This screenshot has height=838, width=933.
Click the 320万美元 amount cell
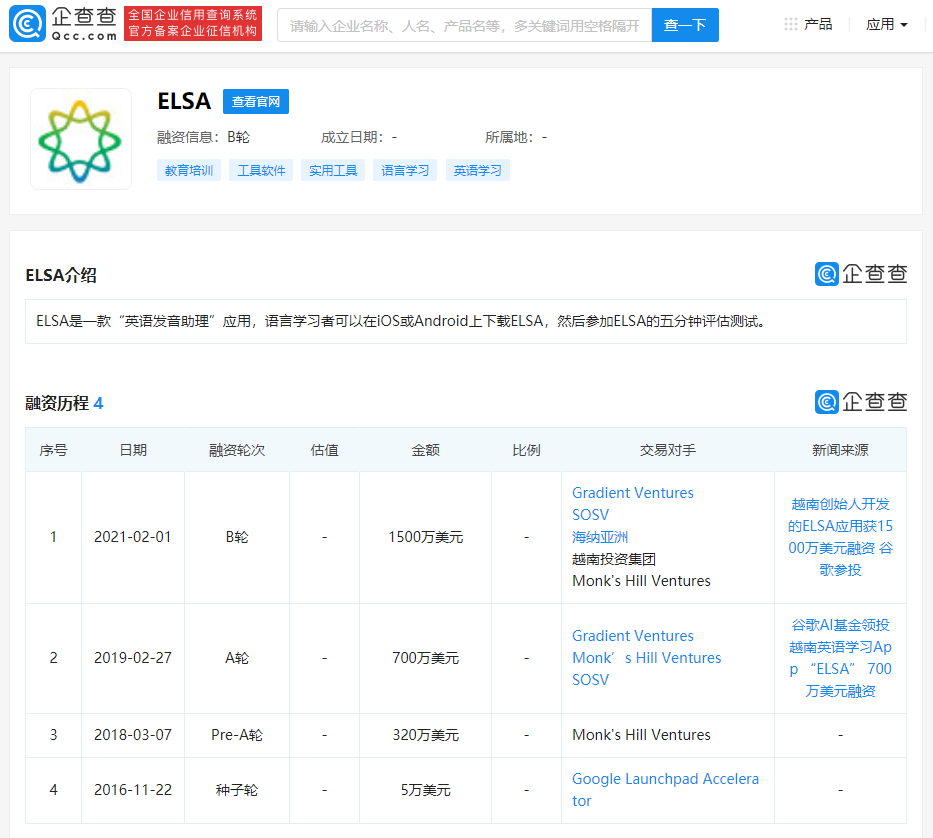(x=425, y=735)
